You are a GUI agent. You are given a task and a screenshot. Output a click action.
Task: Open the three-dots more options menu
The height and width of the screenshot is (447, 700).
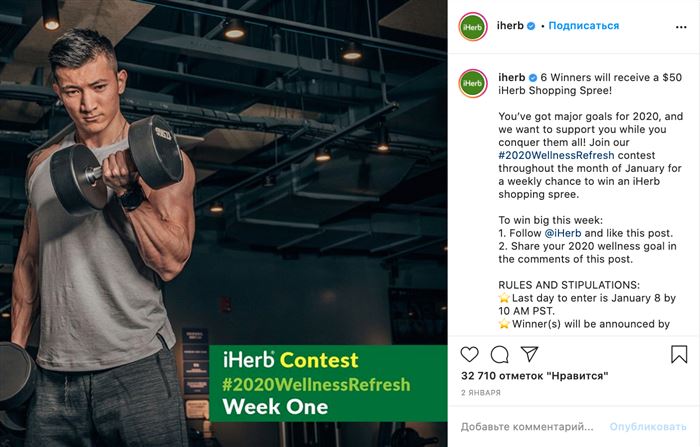tap(681, 27)
